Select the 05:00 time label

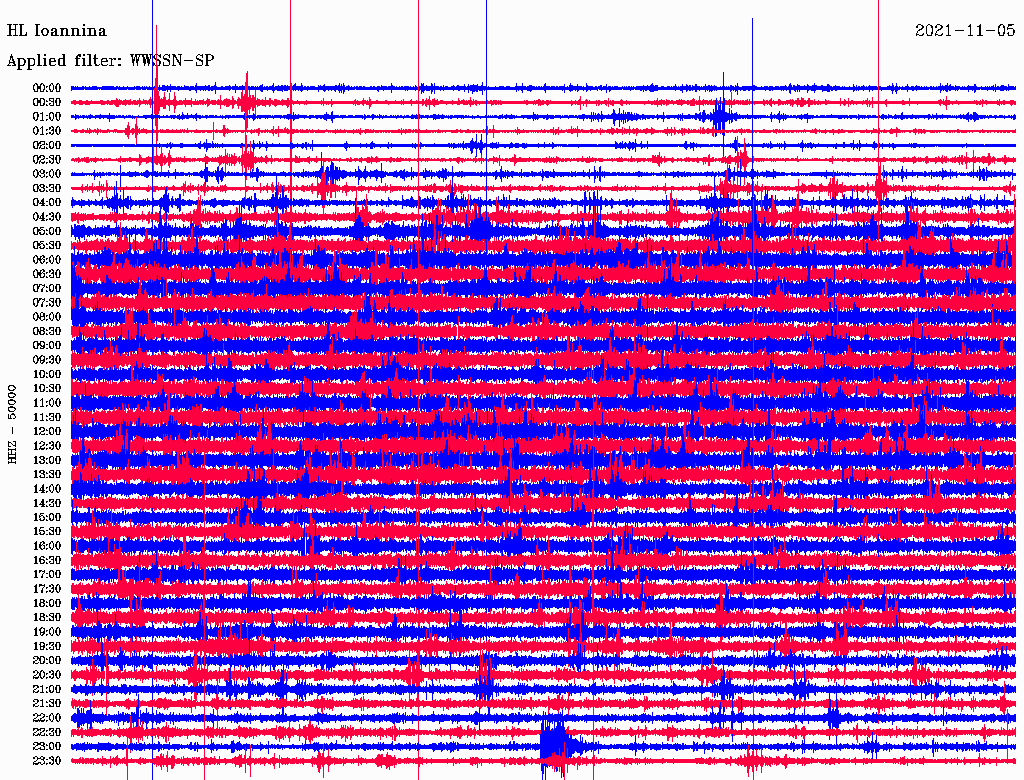point(47,231)
